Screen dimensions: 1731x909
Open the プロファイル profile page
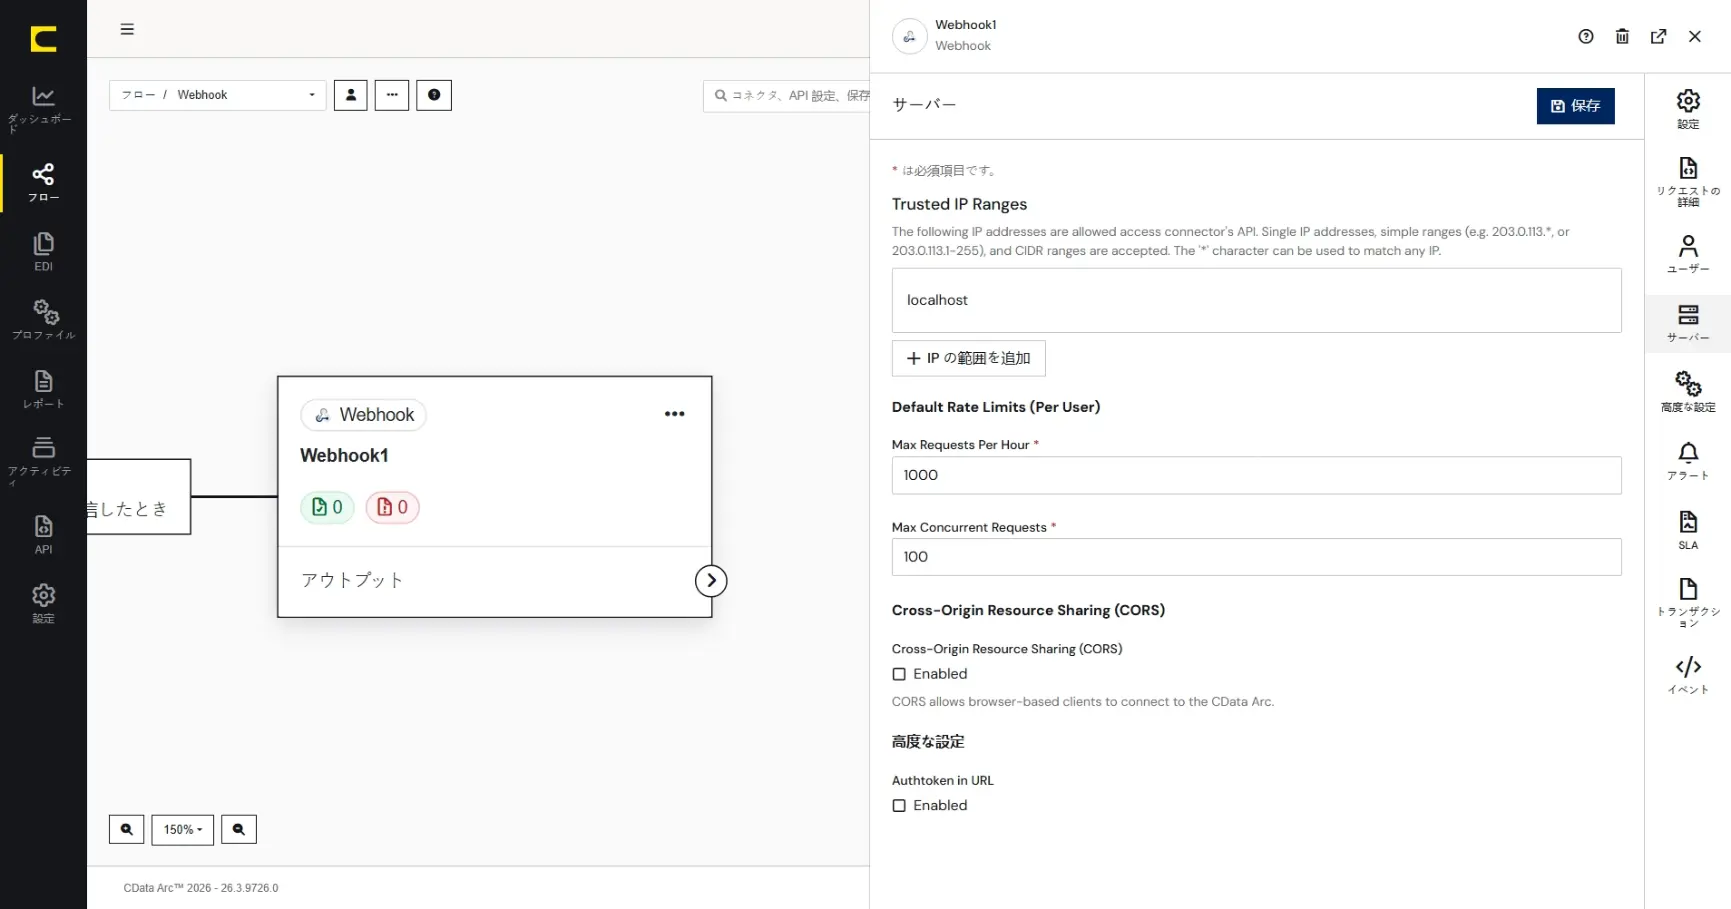point(43,320)
